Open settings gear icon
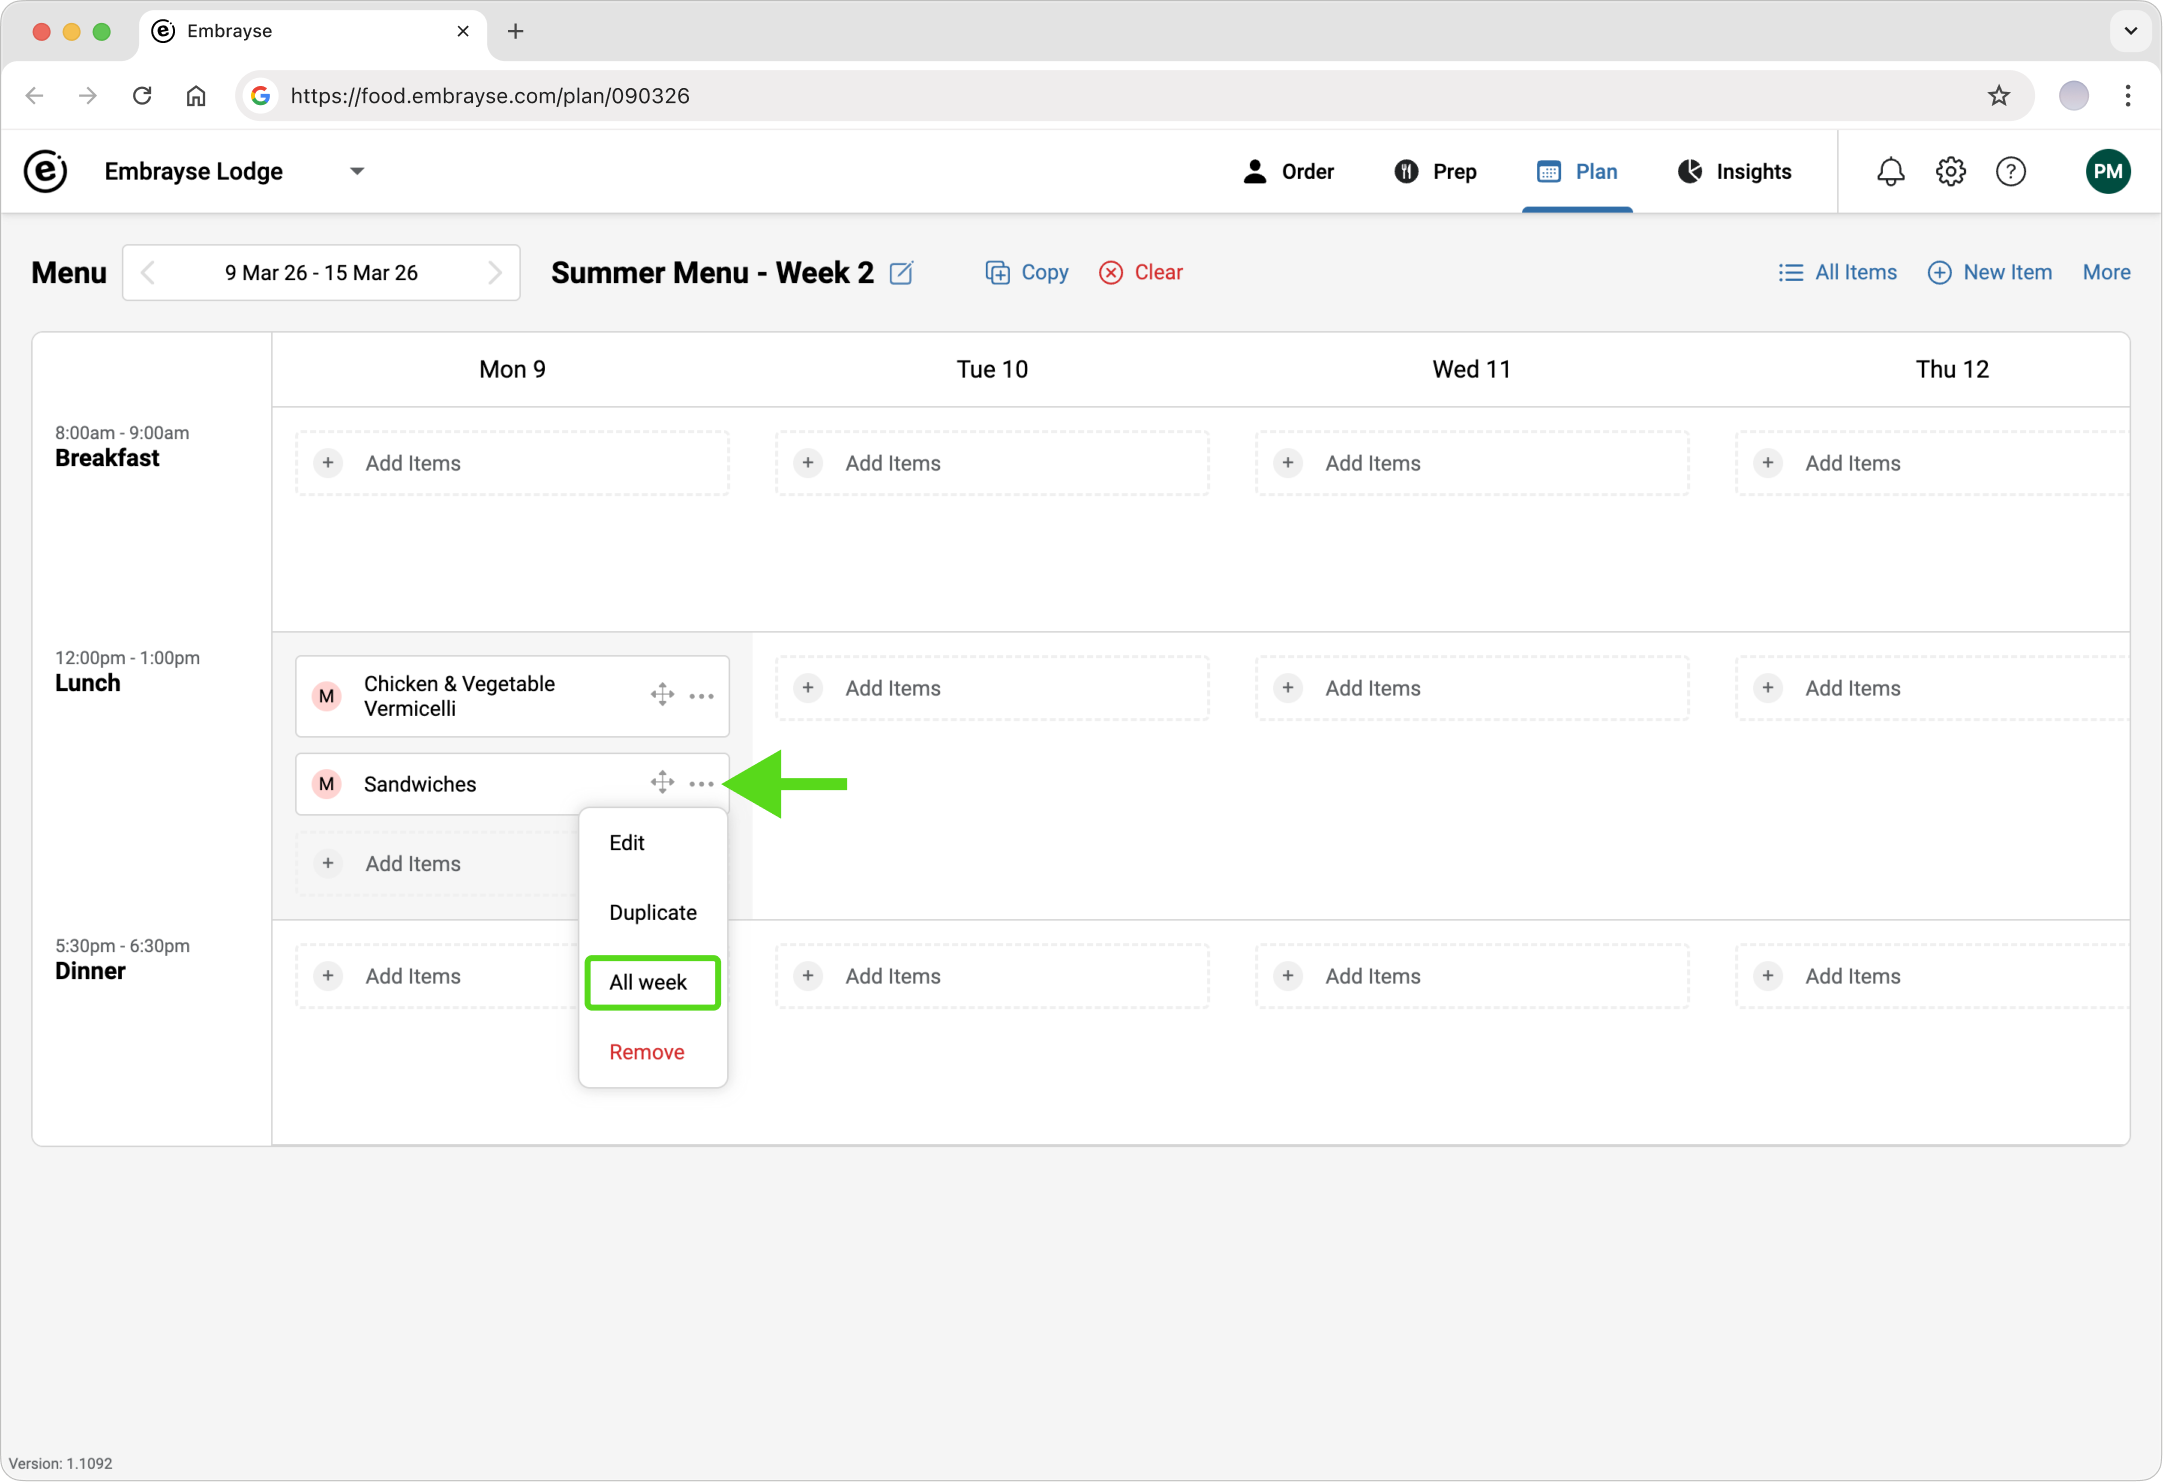The image size is (2163, 1482). [1950, 172]
